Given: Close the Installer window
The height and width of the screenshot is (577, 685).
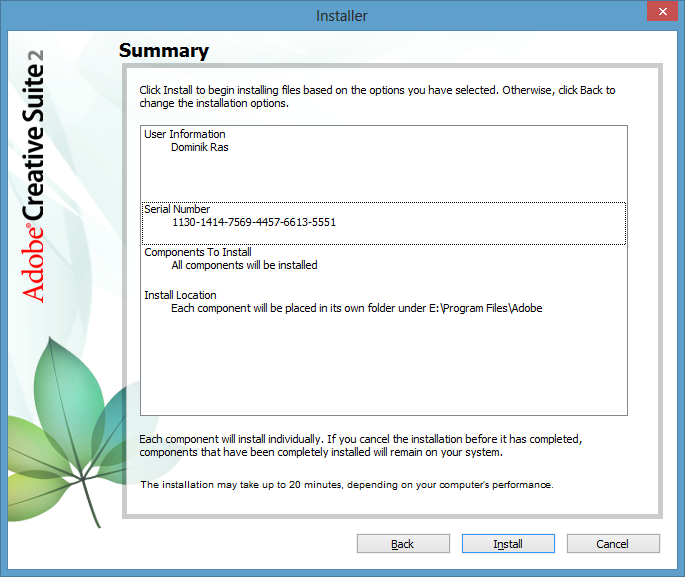Looking at the screenshot, I should click(662, 11).
